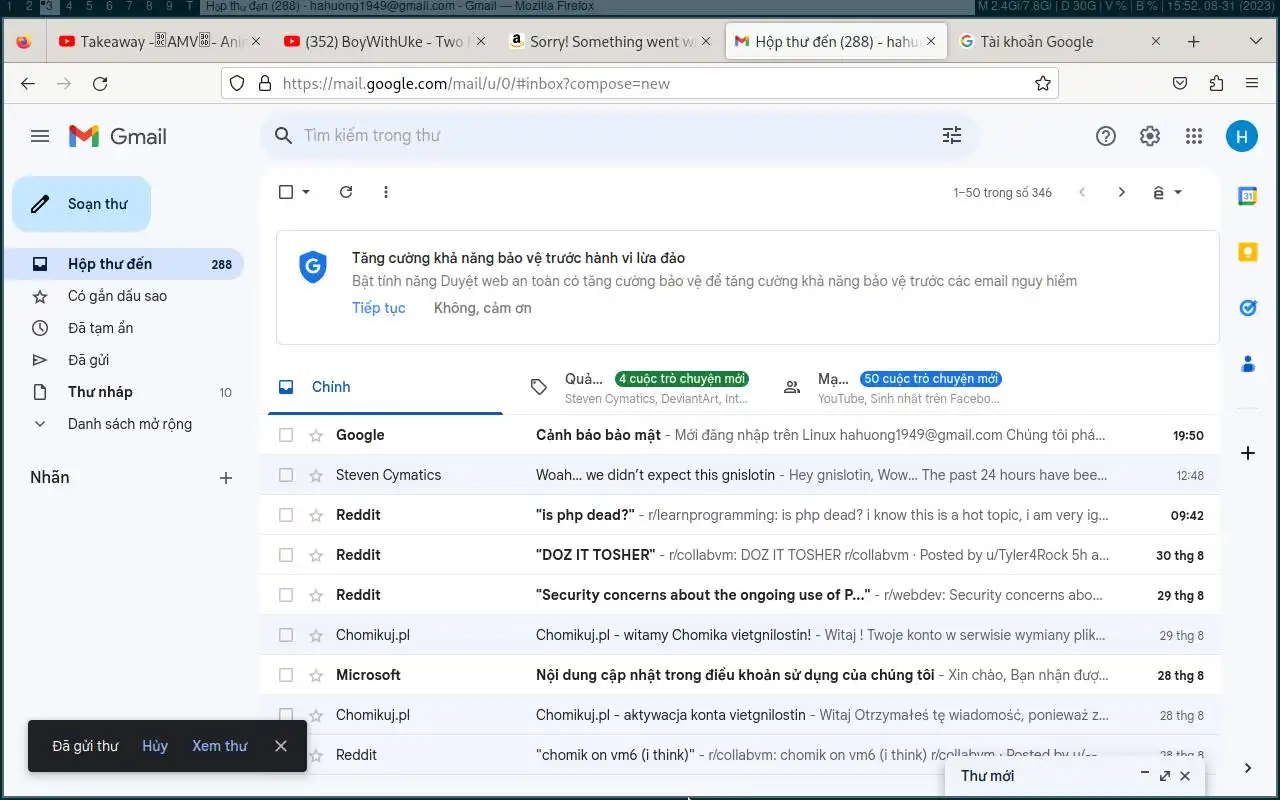Switch to the Takeaway AMV YouTube tab
The height and width of the screenshot is (800, 1280).
point(160,41)
